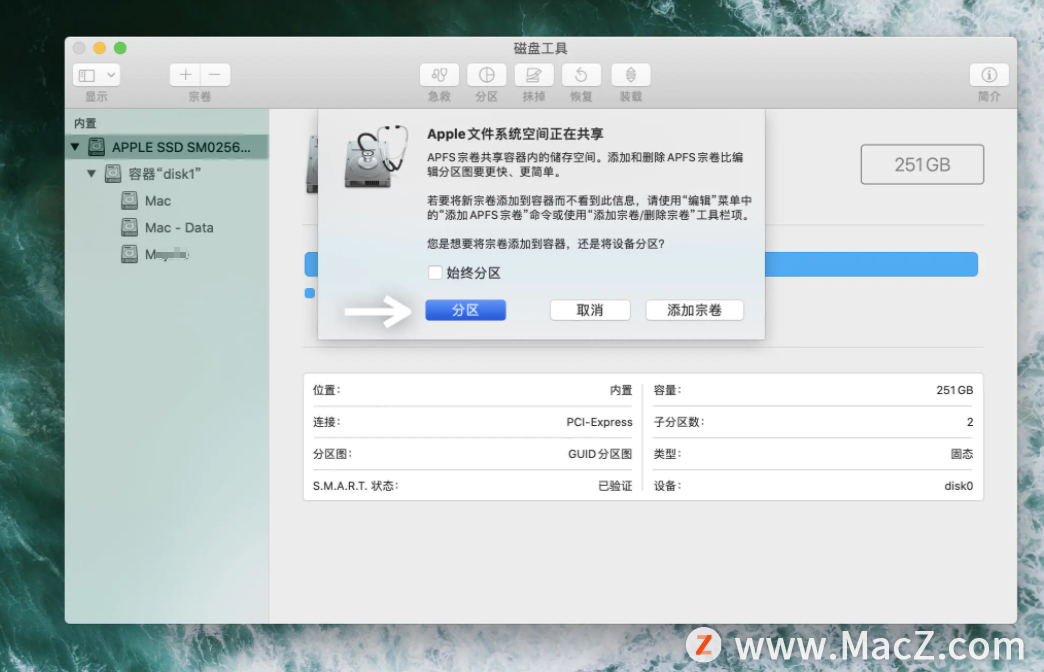This screenshot has height=672, width=1044.
Task: Click the Partition (分区) toolbar pie icon
Action: click(x=487, y=75)
